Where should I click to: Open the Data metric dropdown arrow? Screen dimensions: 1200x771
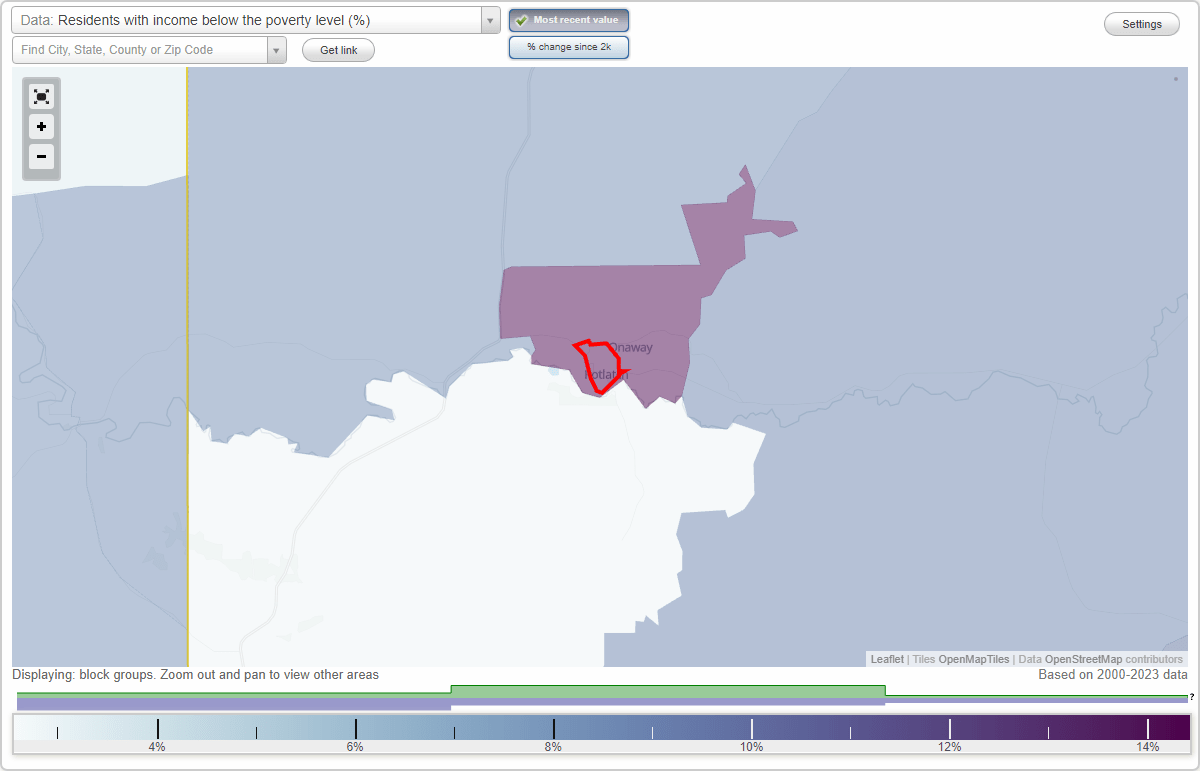click(487, 19)
